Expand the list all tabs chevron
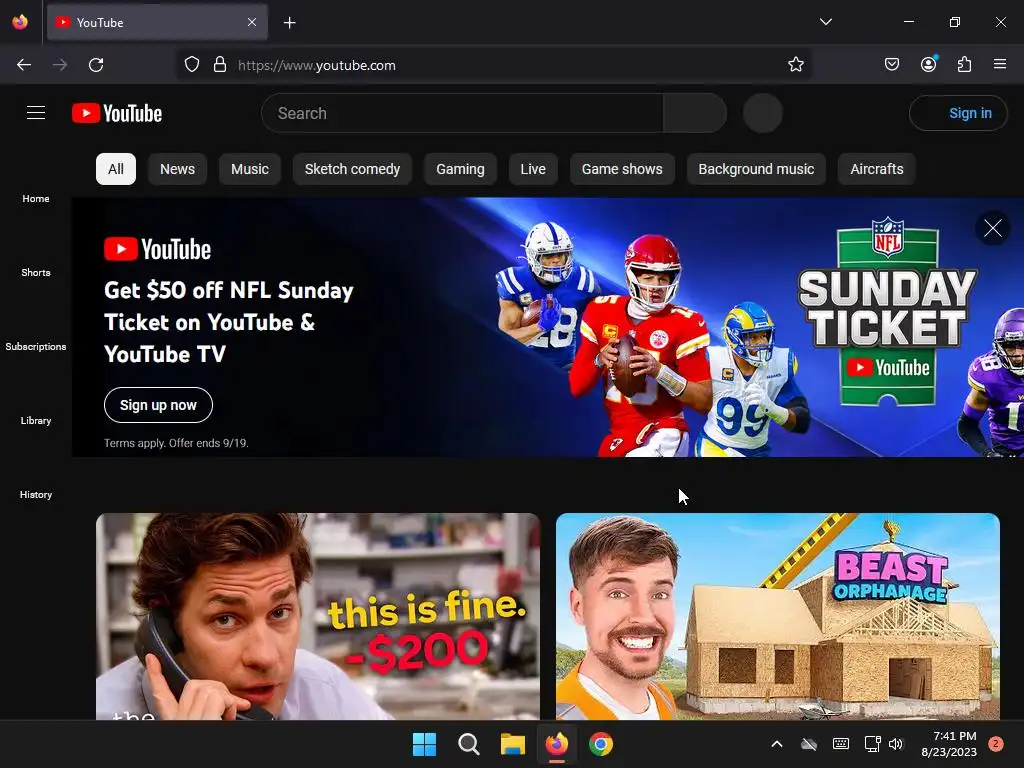This screenshot has height=768, width=1024. click(x=825, y=22)
